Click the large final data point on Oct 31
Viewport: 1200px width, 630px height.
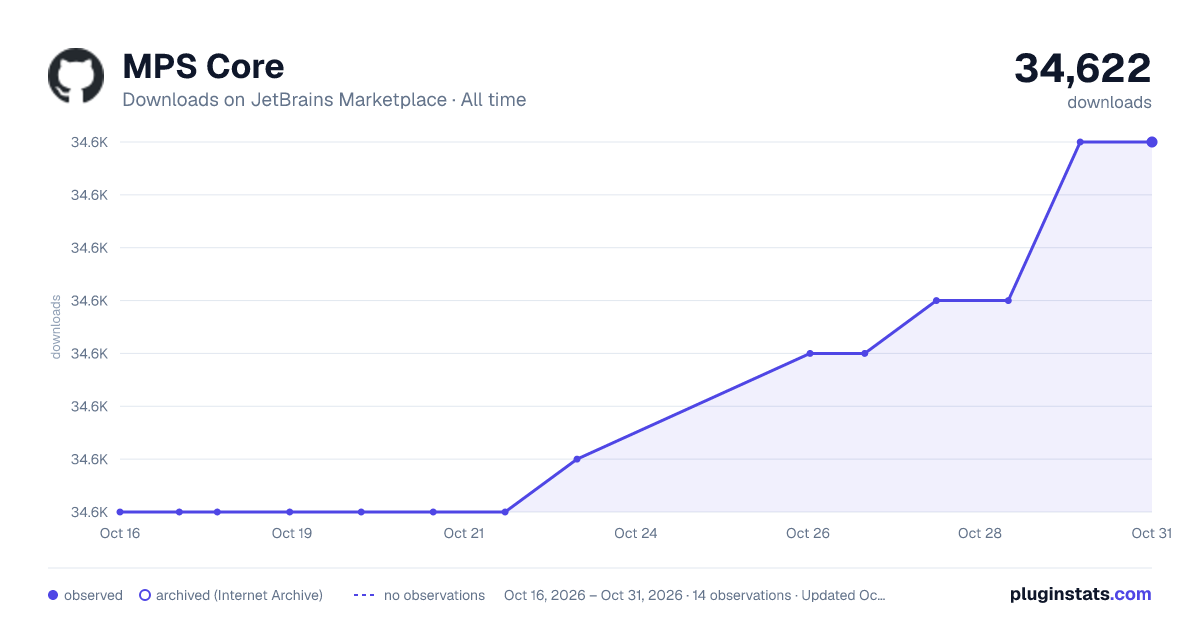coord(1152,142)
